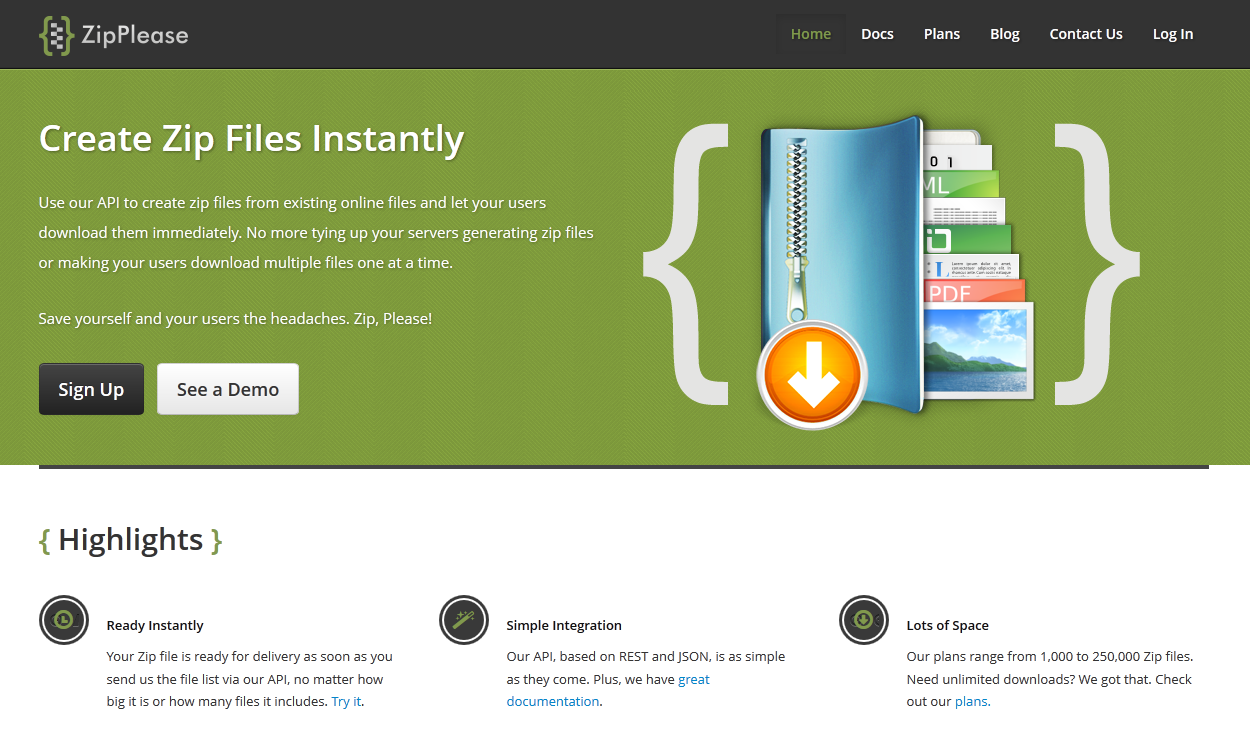This screenshot has width=1250, height=748.
Task: Open the great documentation link
Action: click(x=608, y=690)
